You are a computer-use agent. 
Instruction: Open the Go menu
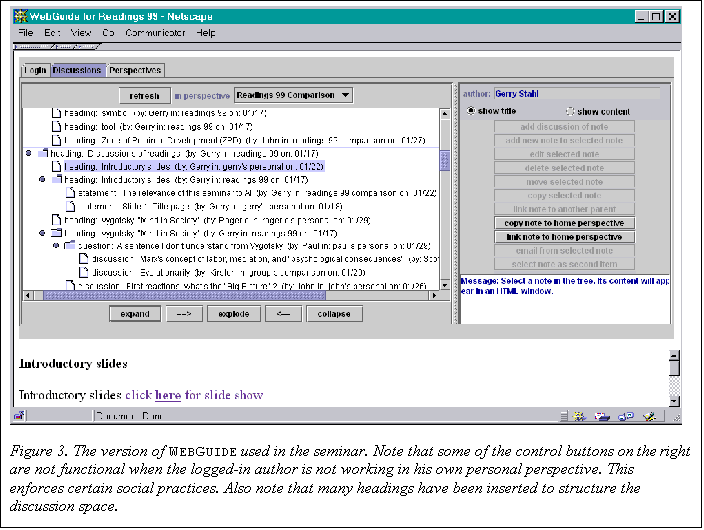108,33
